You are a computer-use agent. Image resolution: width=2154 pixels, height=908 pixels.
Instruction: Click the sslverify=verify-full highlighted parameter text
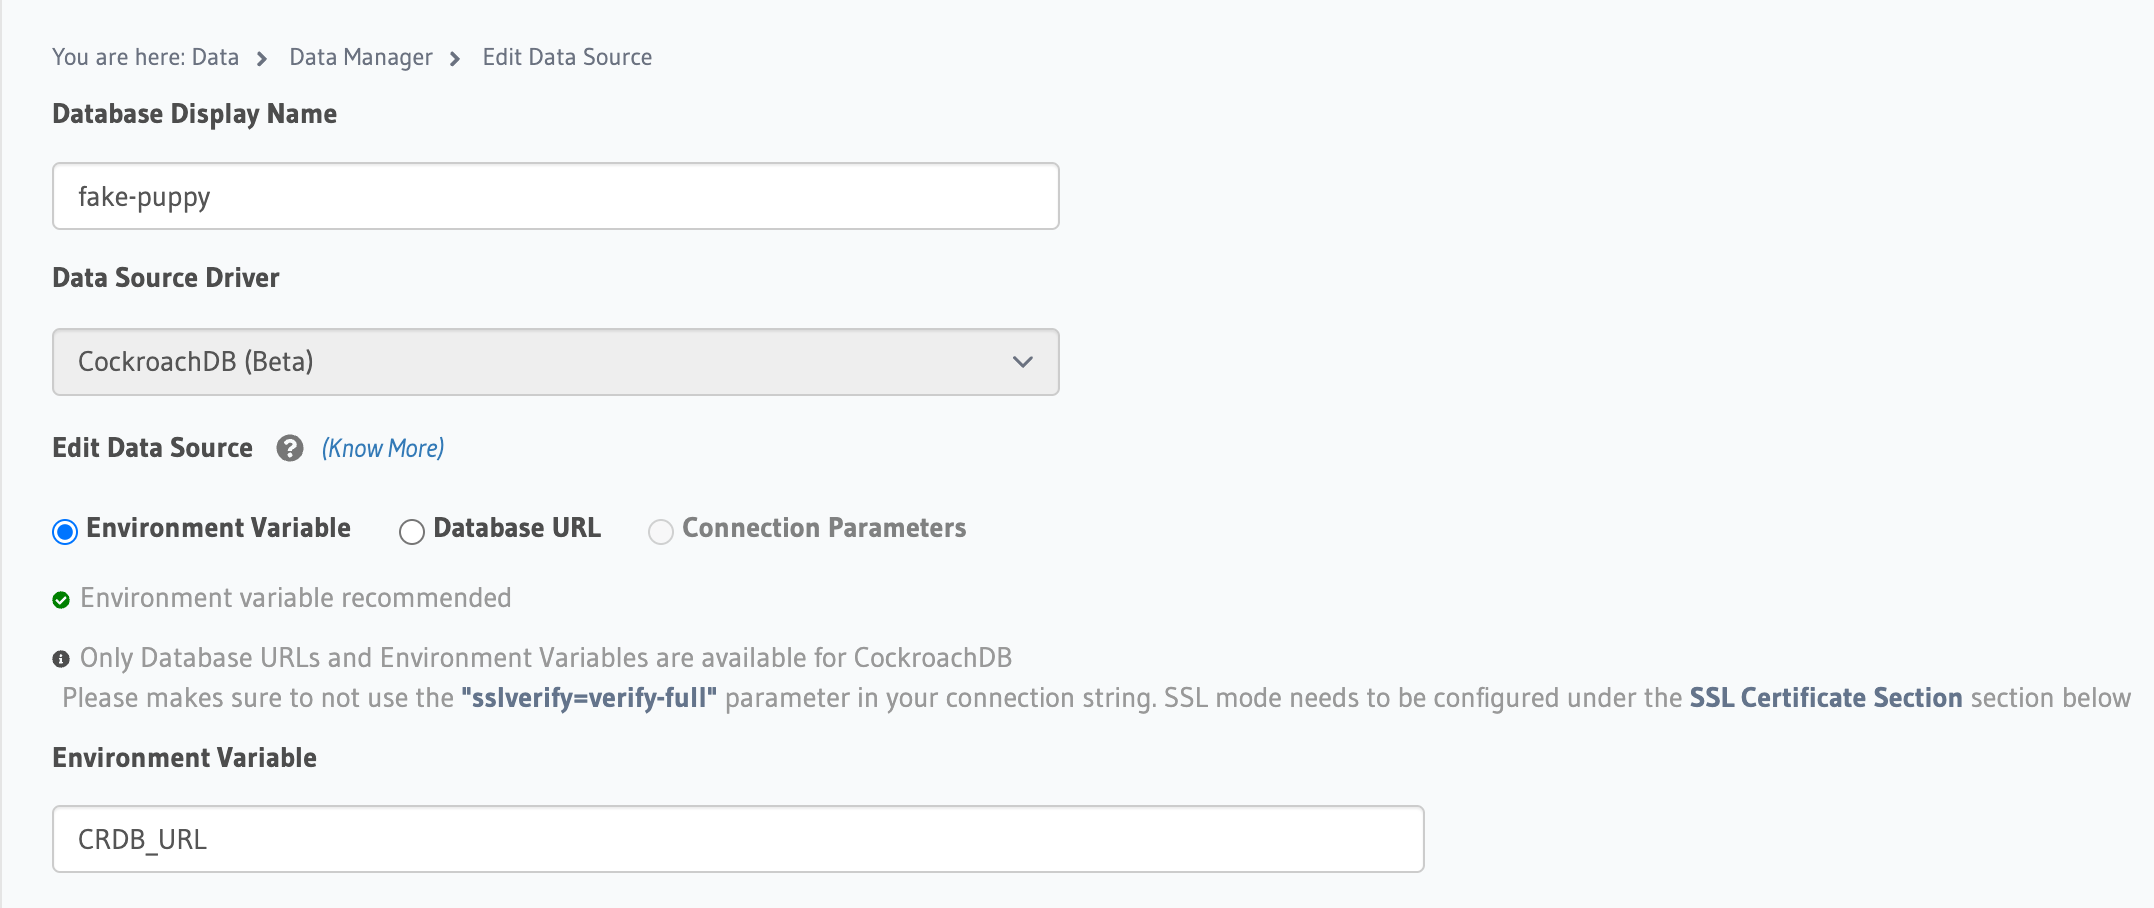tap(588, 698)
